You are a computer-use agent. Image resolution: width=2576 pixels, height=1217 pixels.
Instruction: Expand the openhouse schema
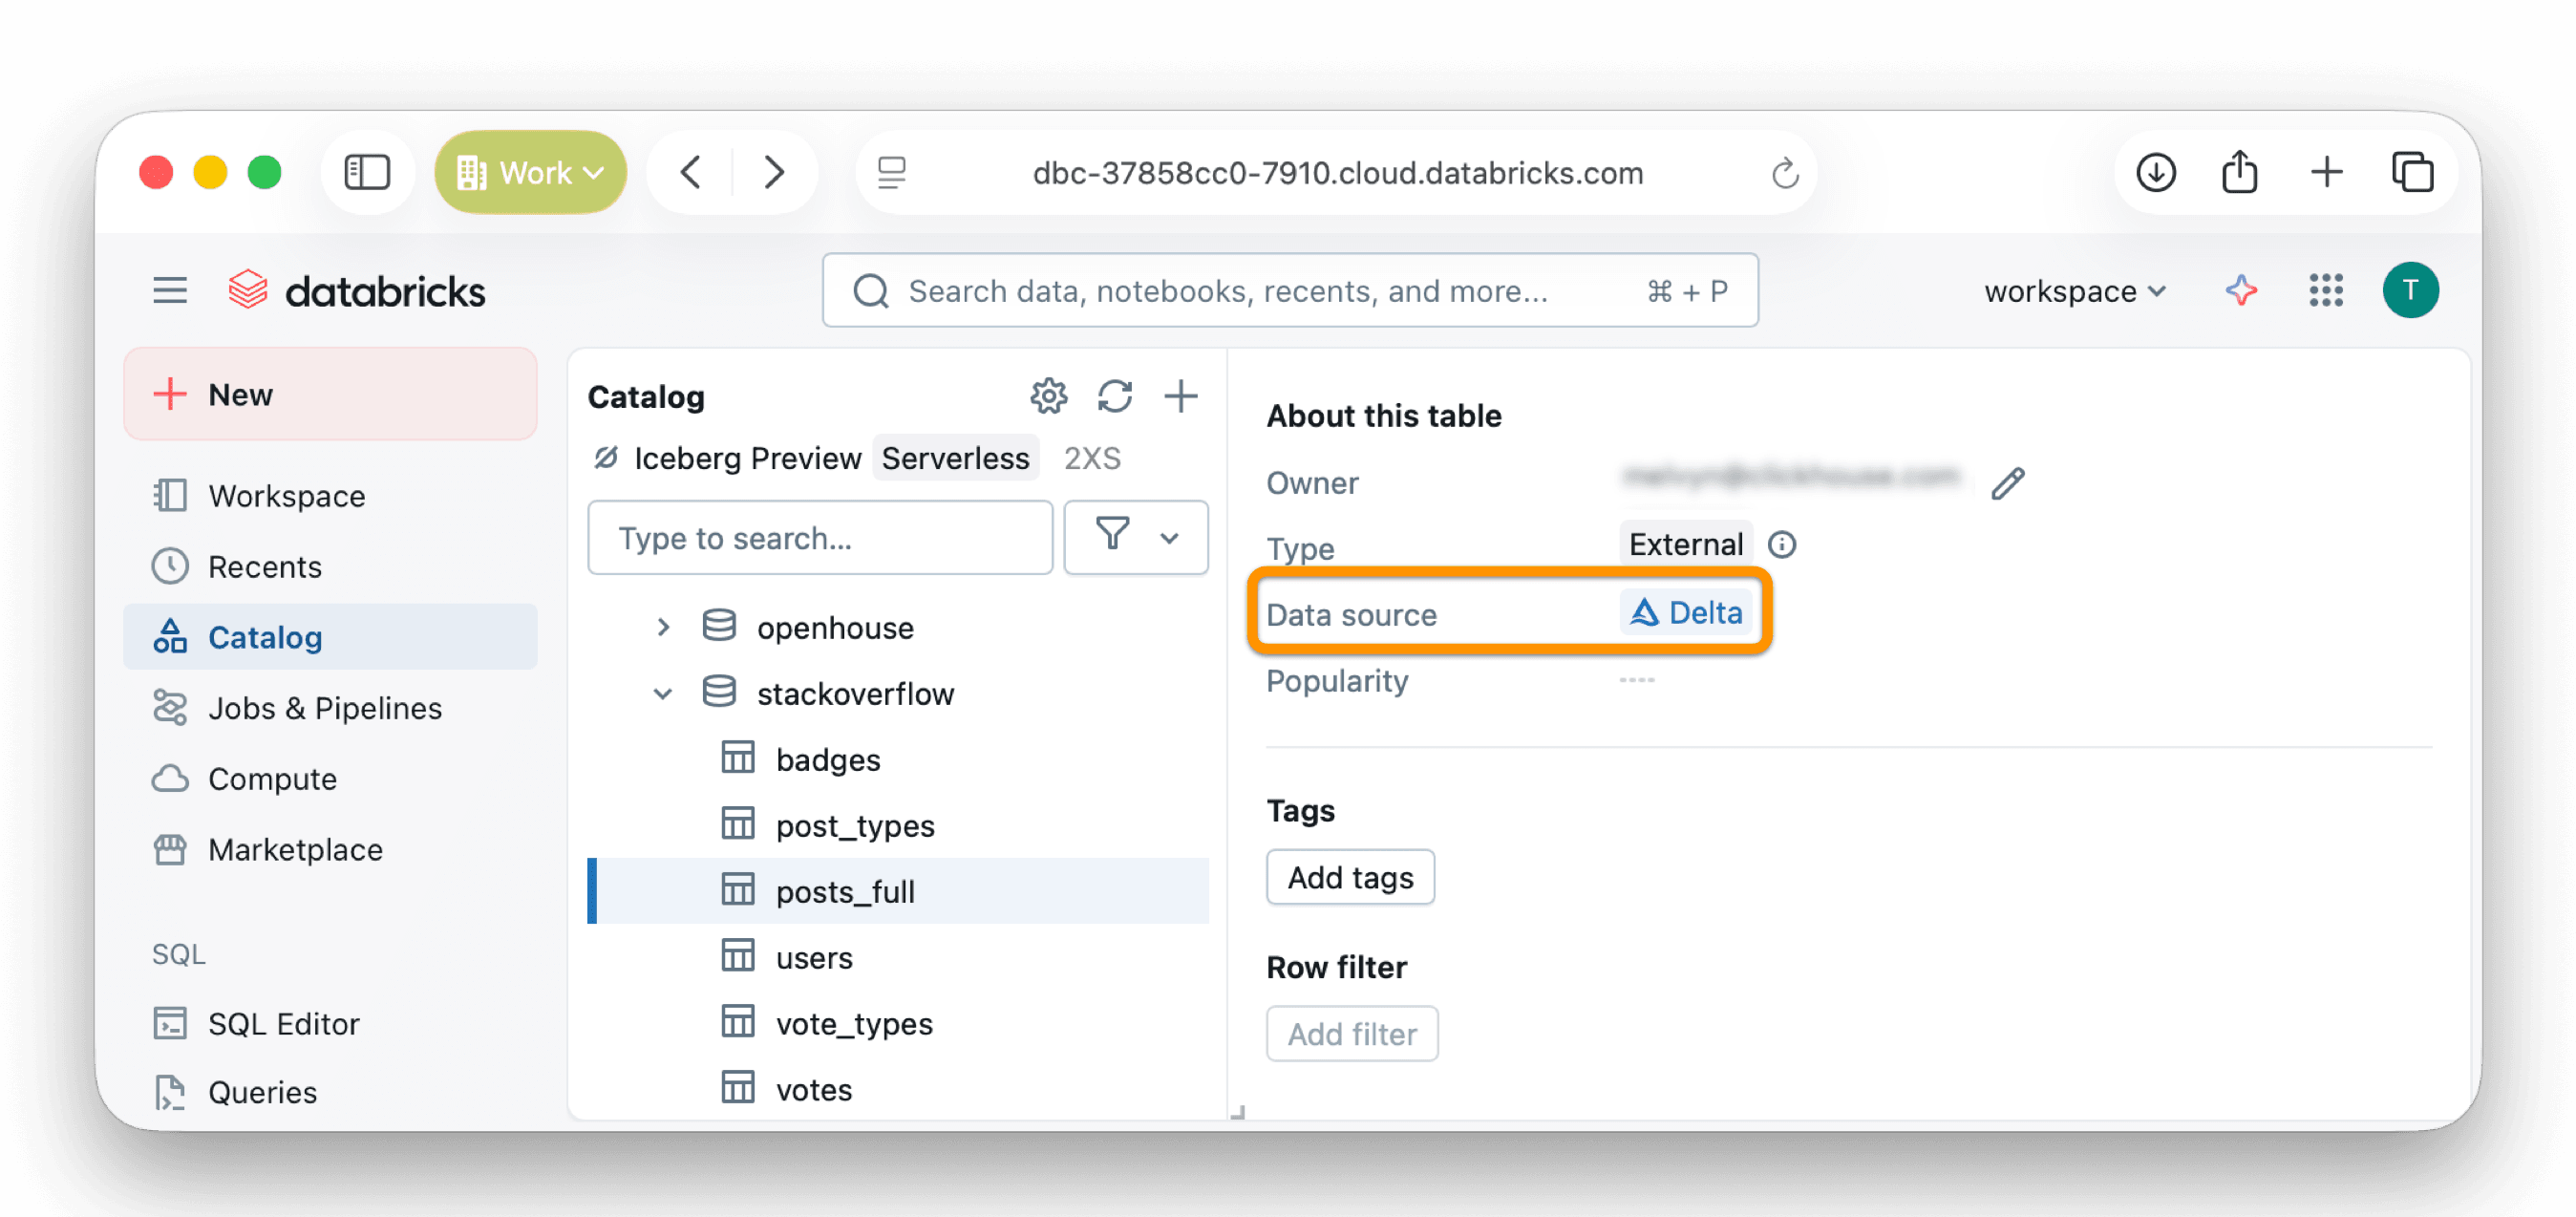coord(663,627)
